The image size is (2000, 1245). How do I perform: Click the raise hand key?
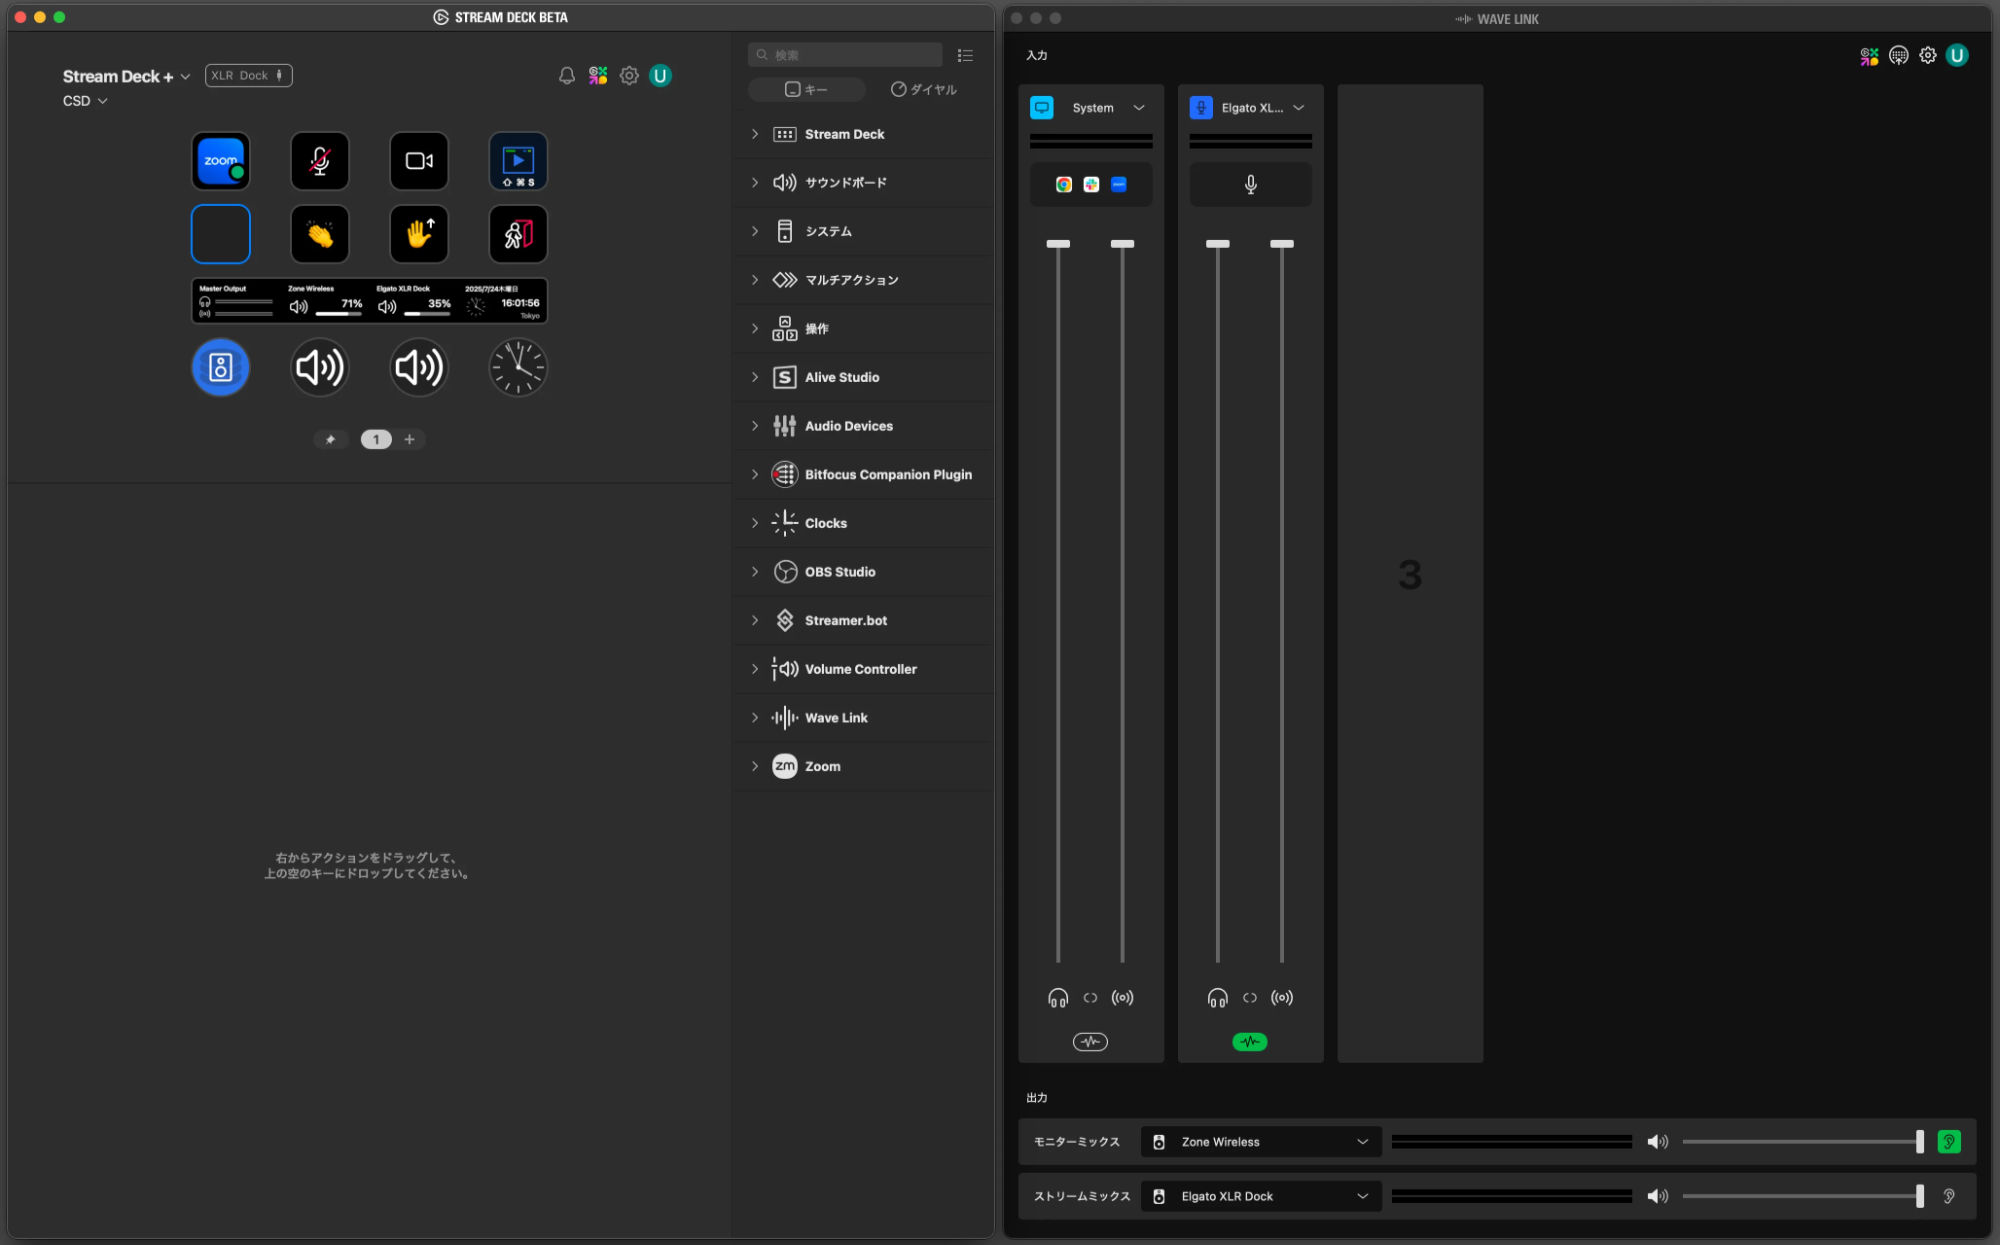[x=418, y=234]
